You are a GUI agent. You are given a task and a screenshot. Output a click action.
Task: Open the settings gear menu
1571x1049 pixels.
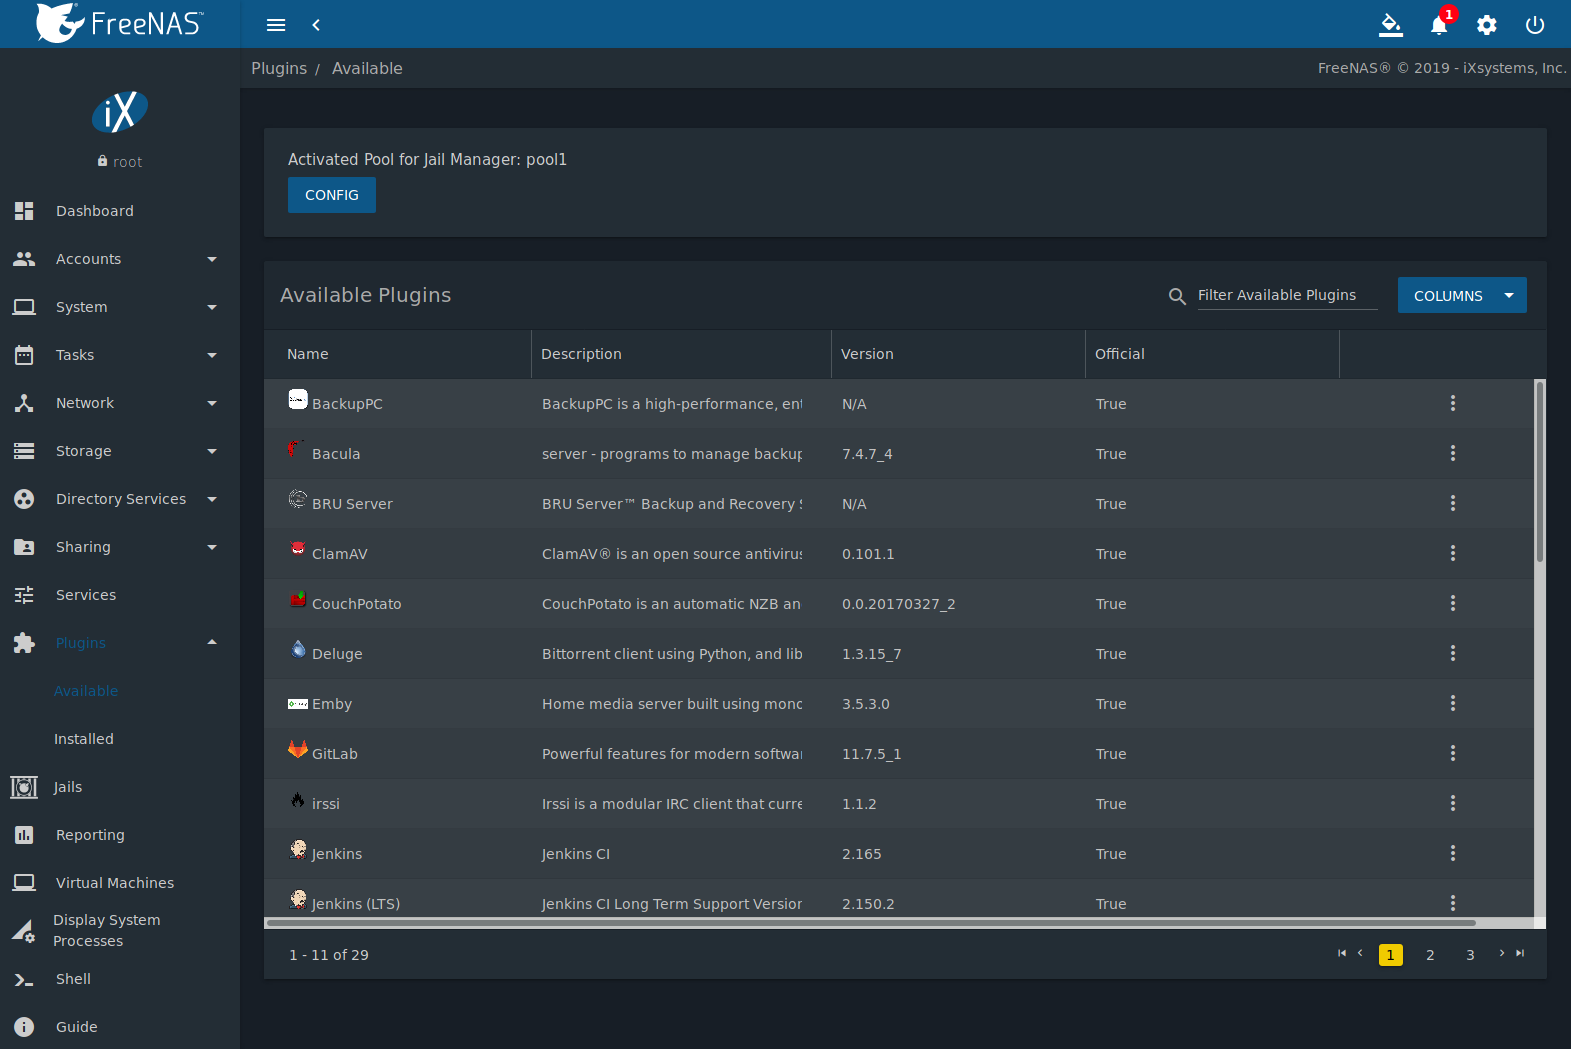click(1487, 25)
